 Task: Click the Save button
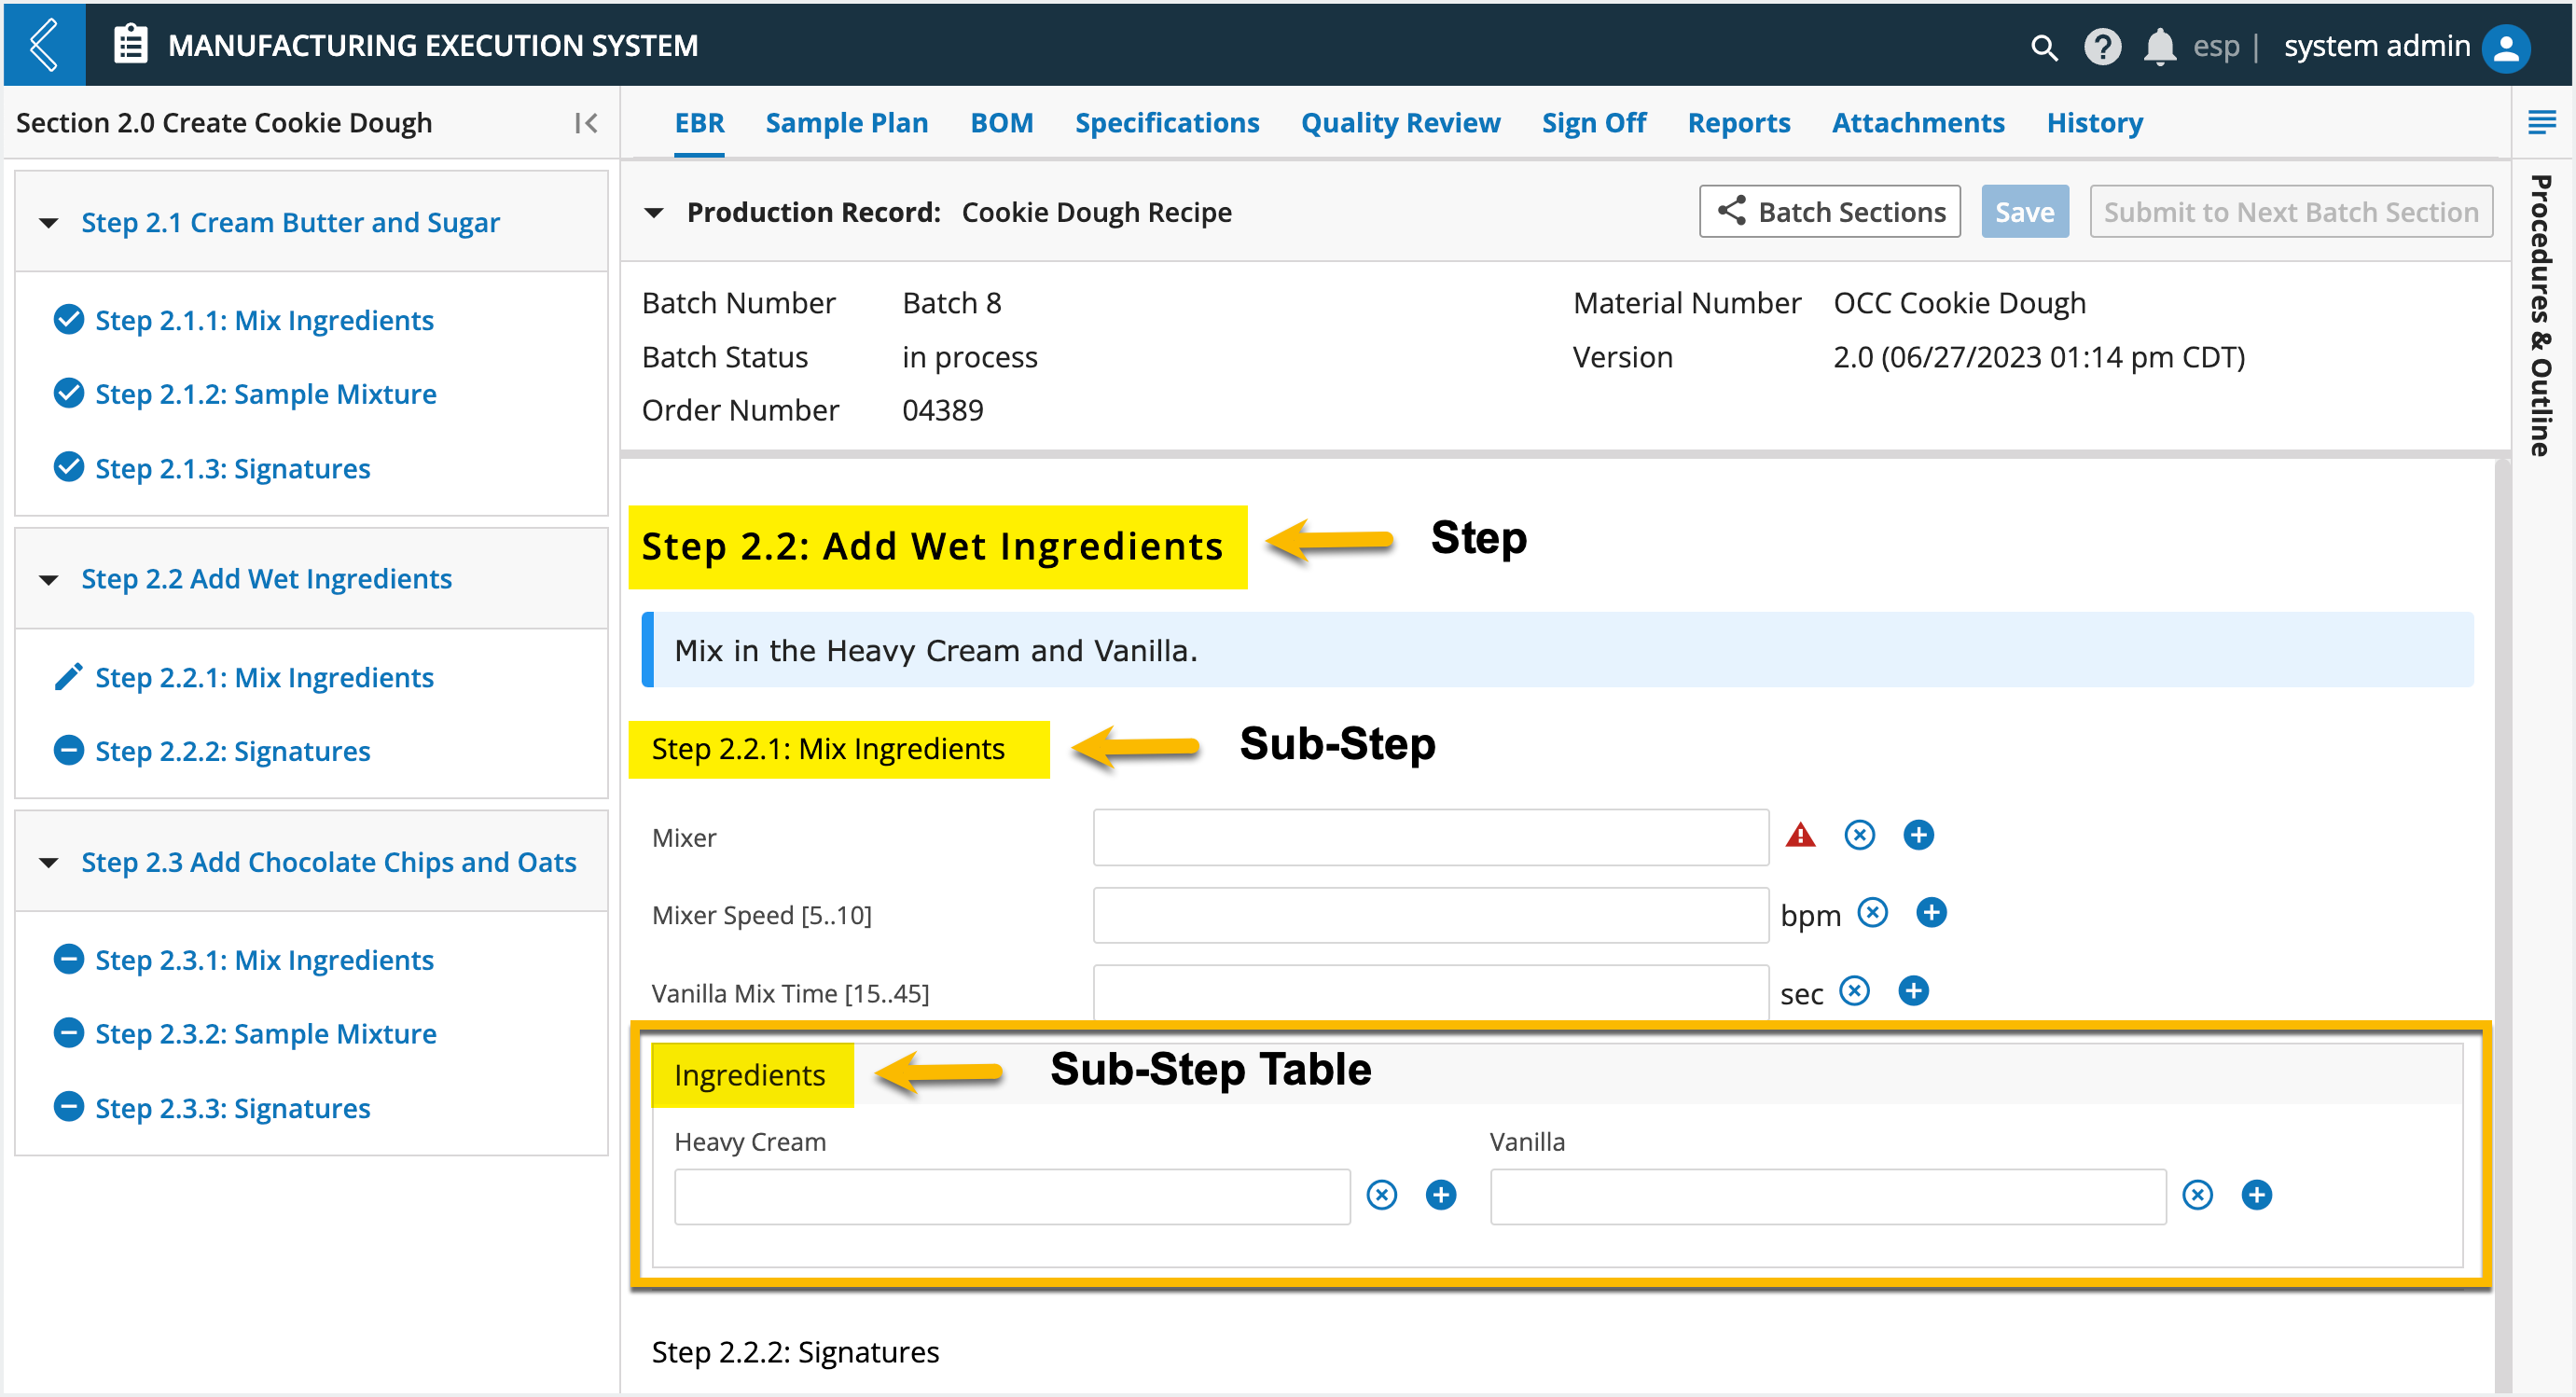coord(2025,212)
